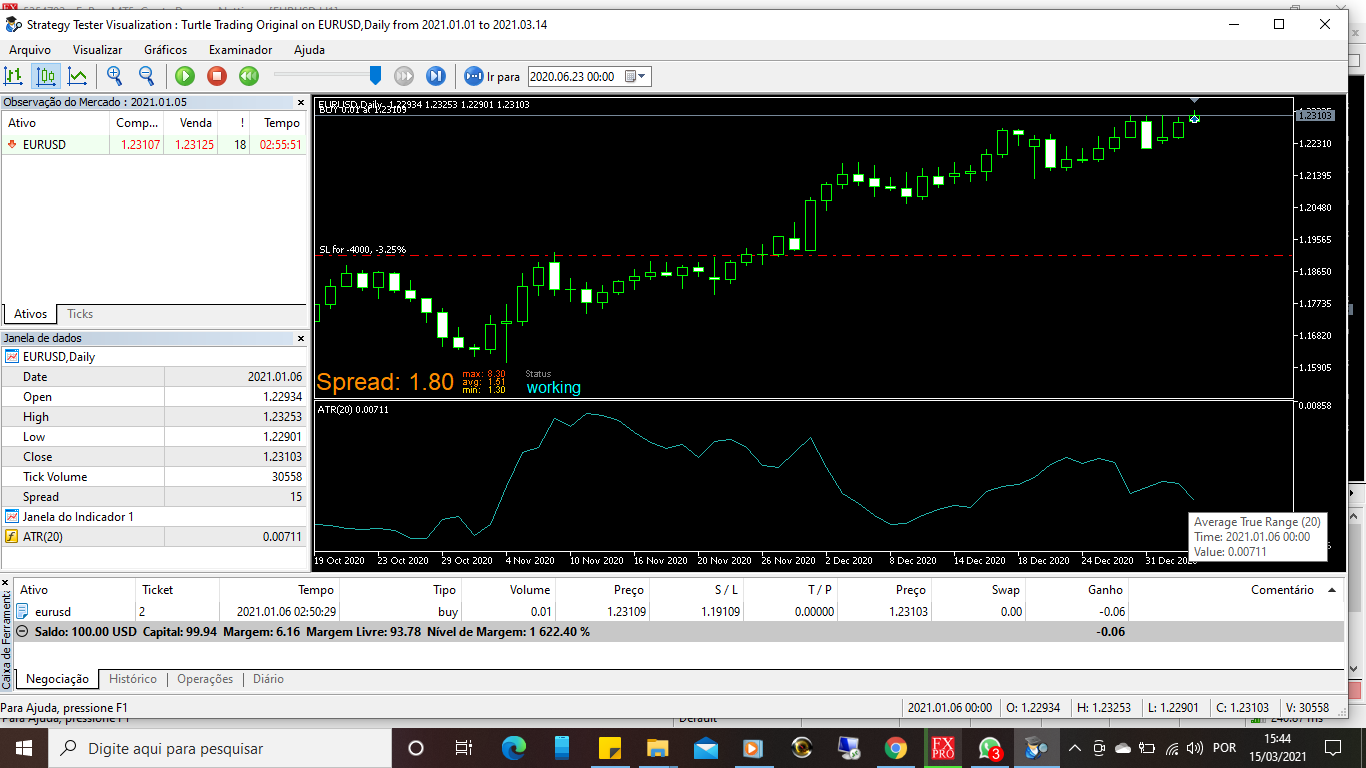Switch to the Ticks tab
The width and height of the screenshot is (1366, 768).
point(80,314)
